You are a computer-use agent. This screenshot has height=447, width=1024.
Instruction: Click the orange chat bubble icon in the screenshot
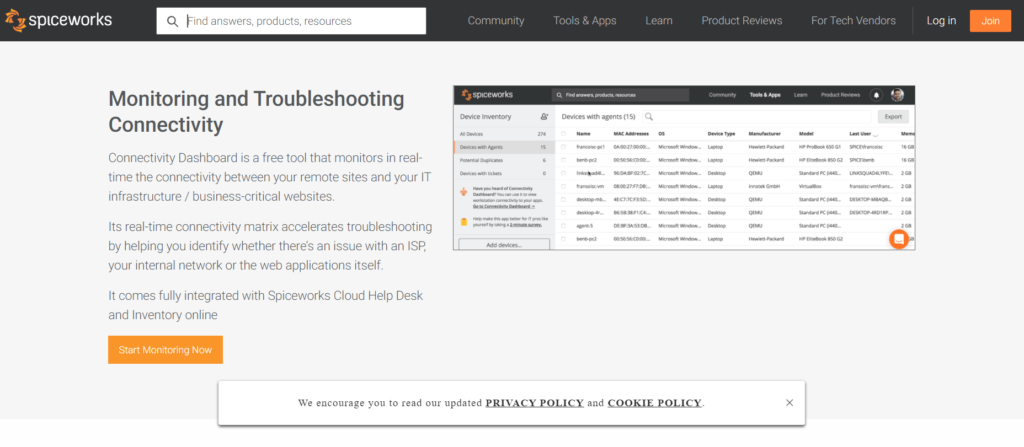click(x=899, y=239)
